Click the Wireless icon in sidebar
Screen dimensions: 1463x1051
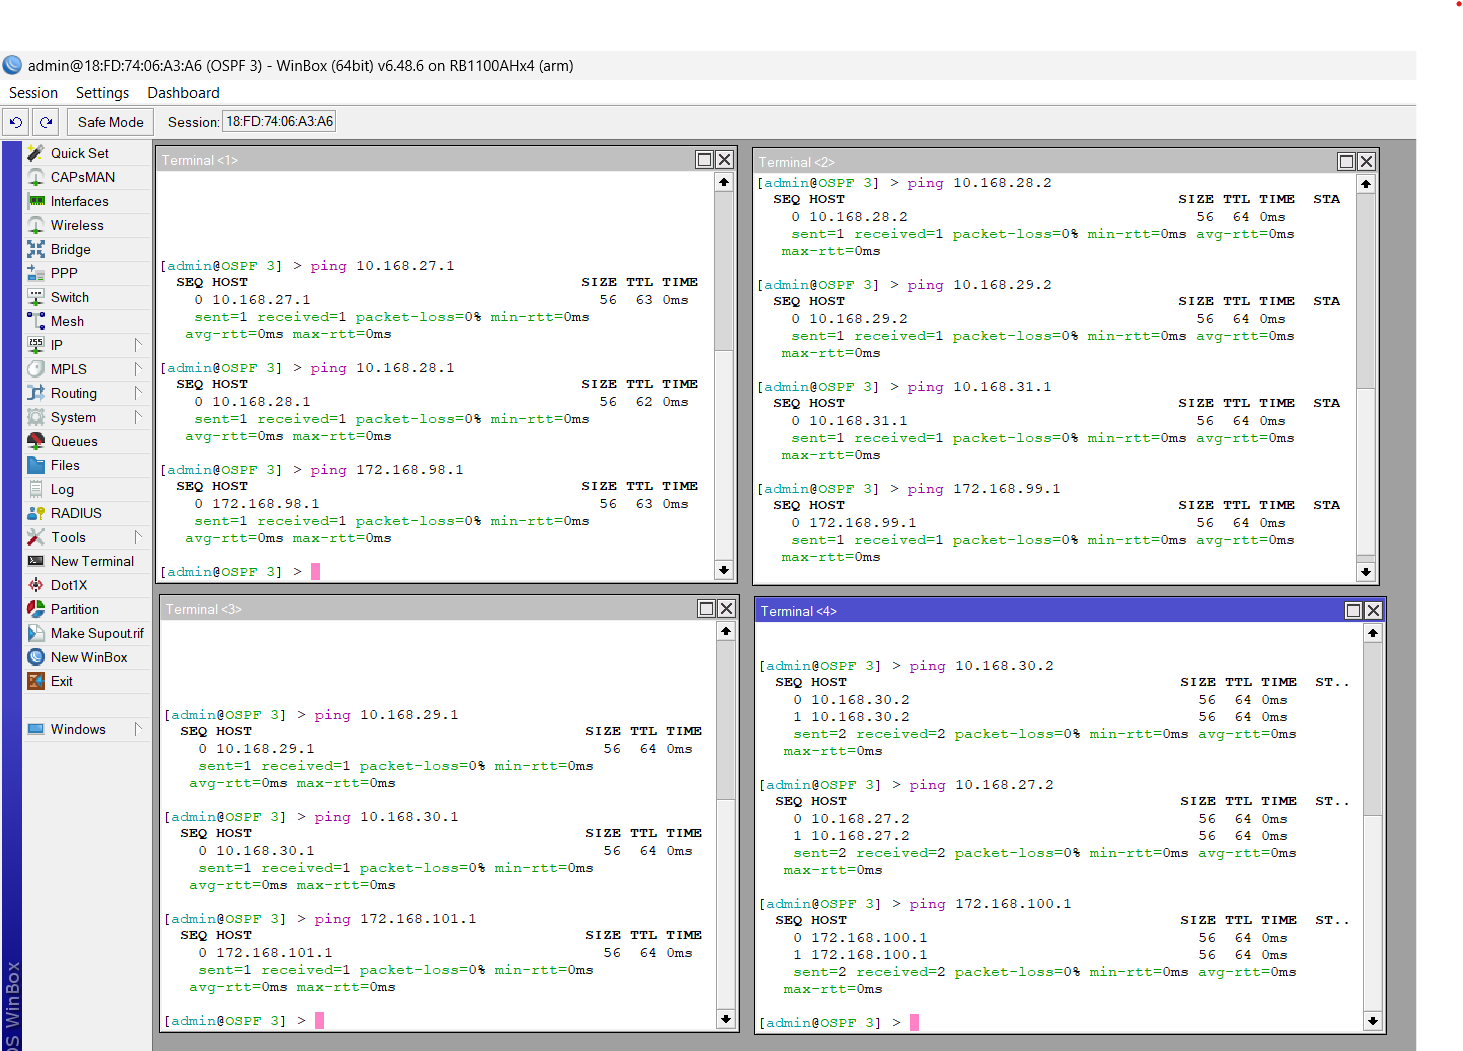point(36,225)
